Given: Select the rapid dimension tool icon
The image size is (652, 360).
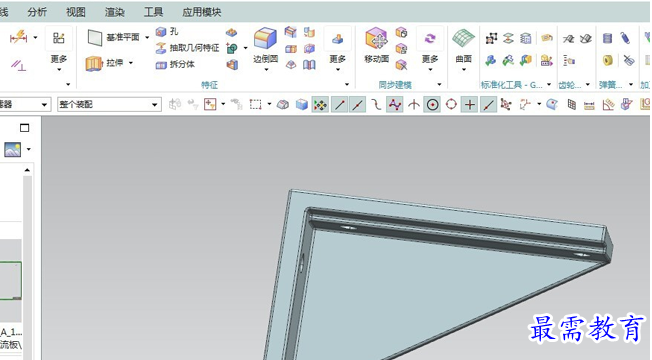Looking at the screenshot, I should coord(19,37).
